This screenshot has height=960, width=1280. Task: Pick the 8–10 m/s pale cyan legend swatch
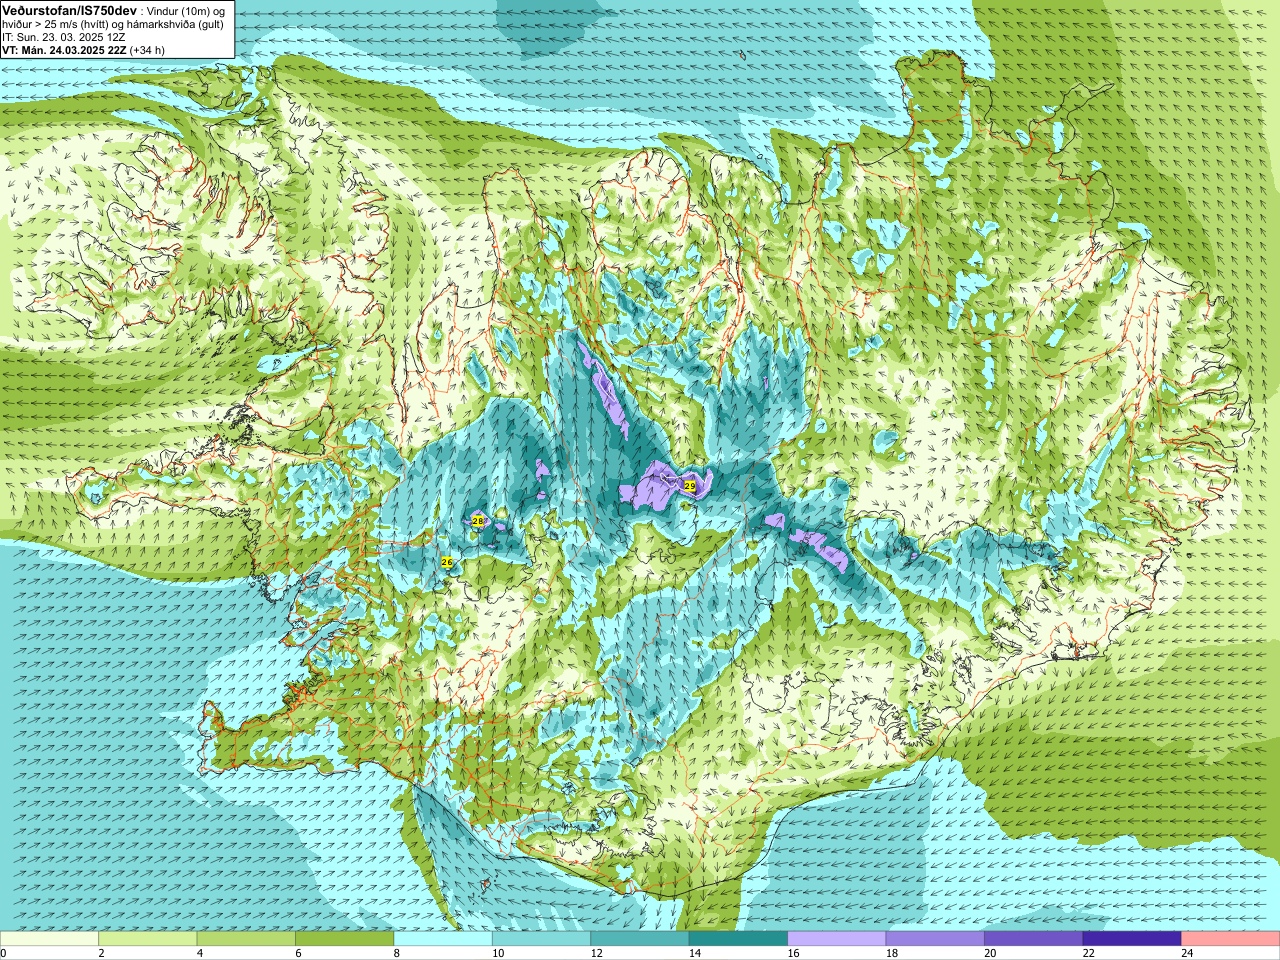pos(443,938)
